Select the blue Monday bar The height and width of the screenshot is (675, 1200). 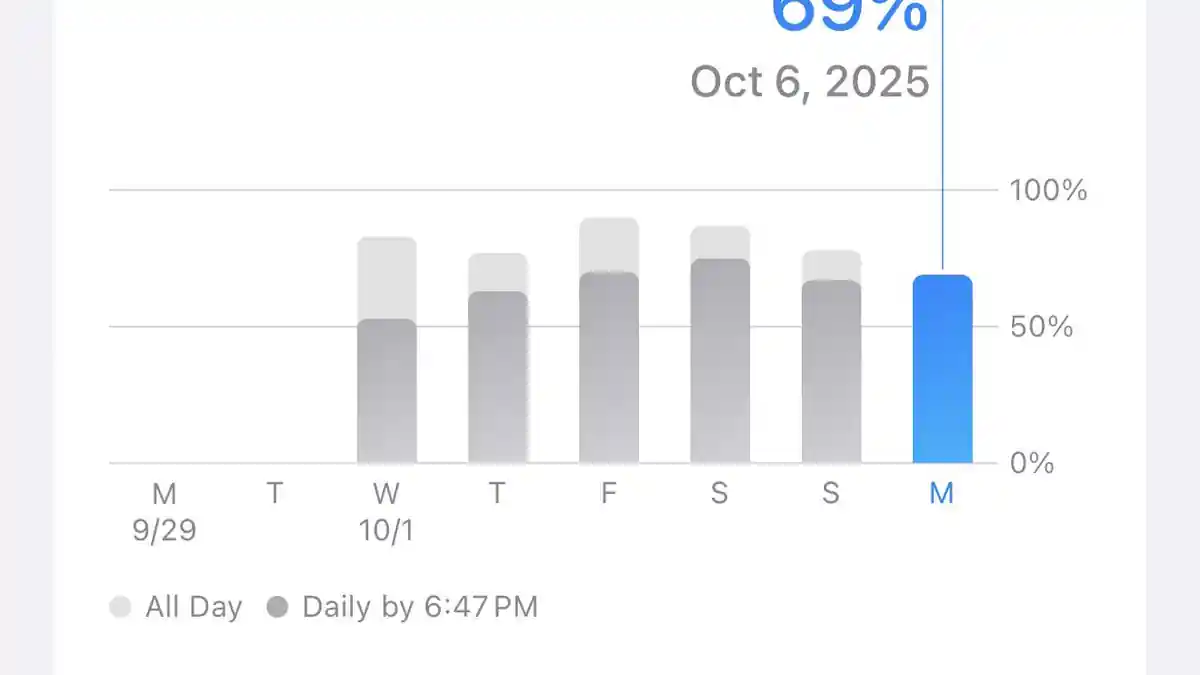(942, 370)
